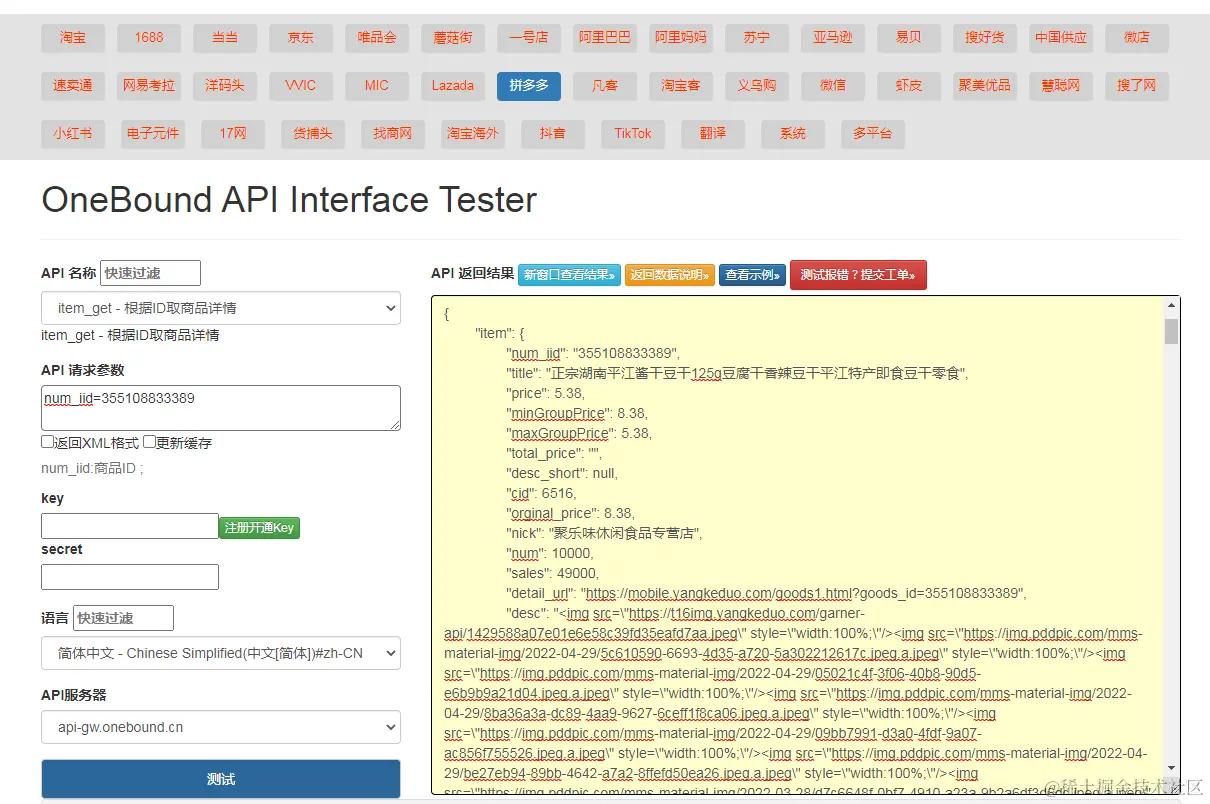1210x804 pixels.
Task: Open the 虾皮 tab
Action: tap(909, 86)
